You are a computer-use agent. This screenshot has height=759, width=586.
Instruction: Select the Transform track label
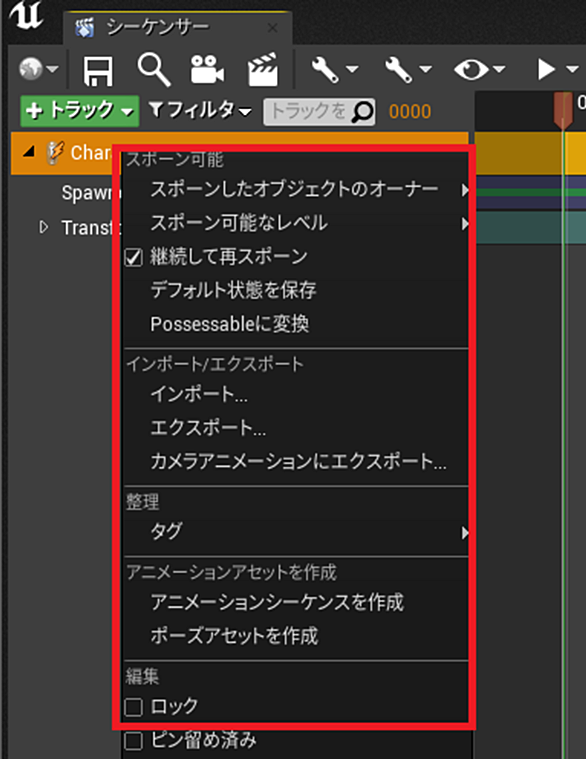click(91, 228)
